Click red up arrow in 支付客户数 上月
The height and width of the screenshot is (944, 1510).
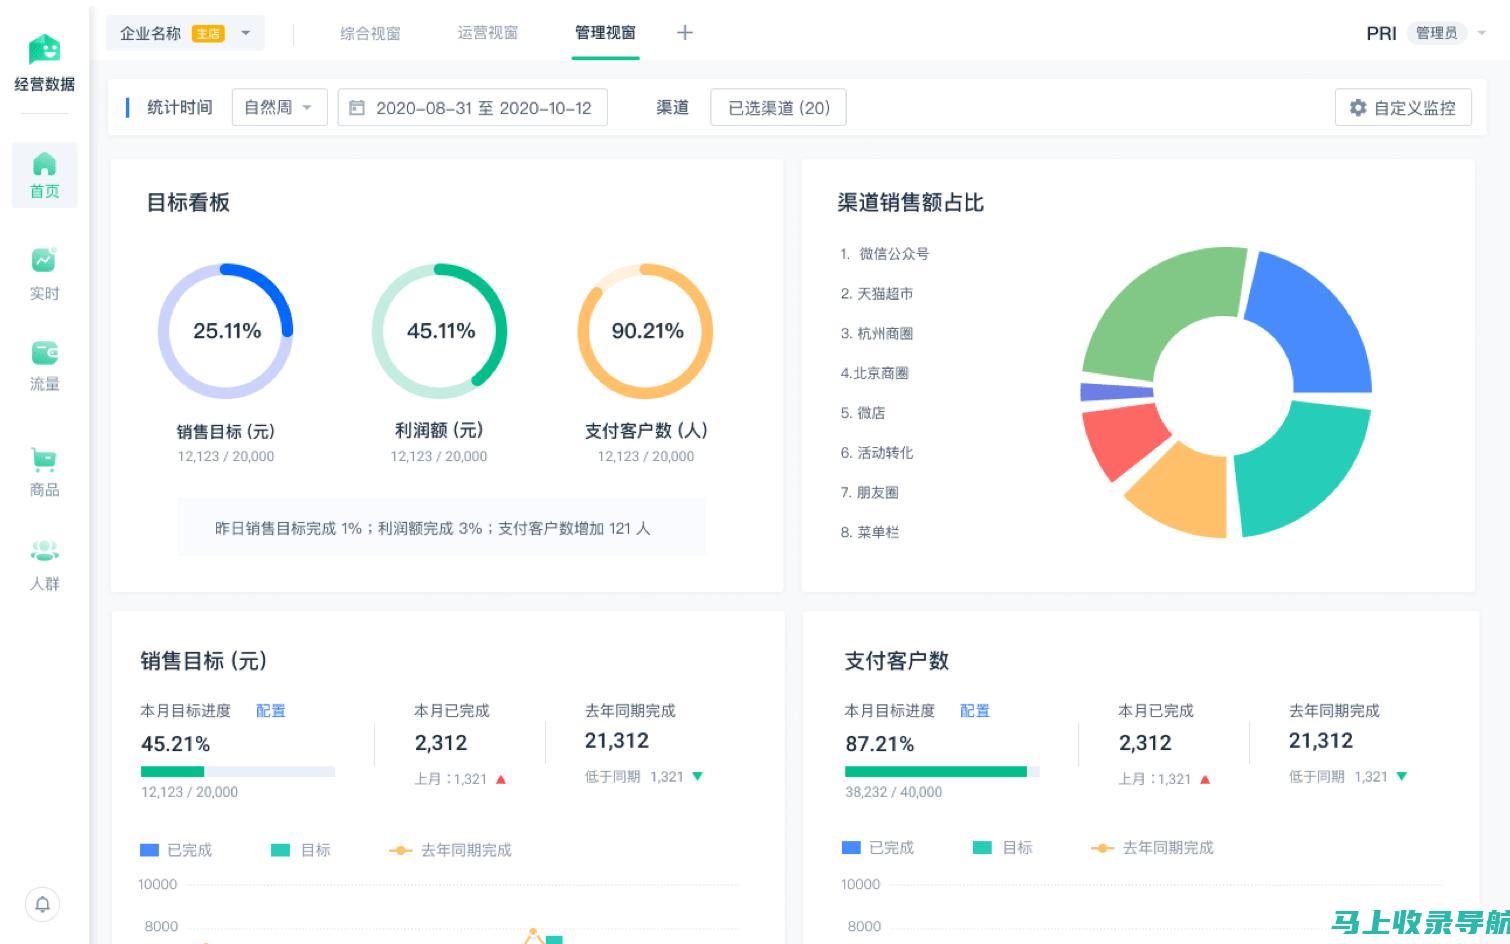(1205, 779)
